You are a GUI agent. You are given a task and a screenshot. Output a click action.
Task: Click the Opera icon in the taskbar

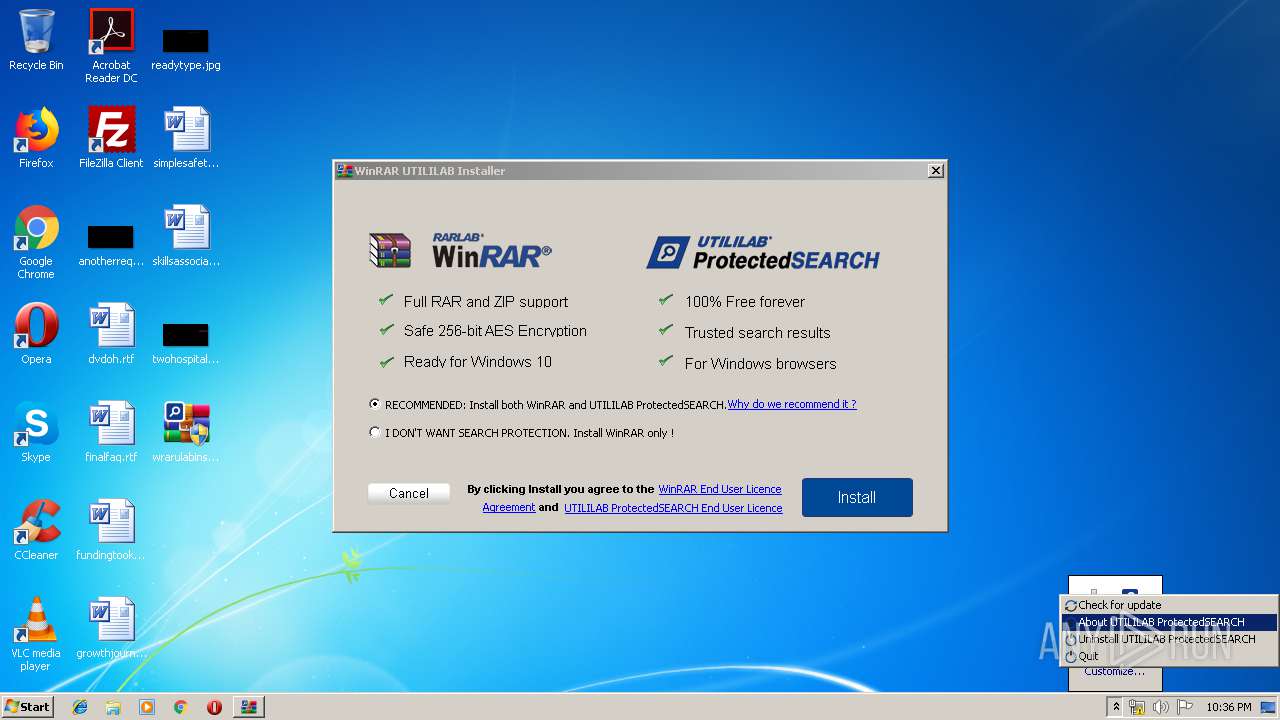[214, 707]
